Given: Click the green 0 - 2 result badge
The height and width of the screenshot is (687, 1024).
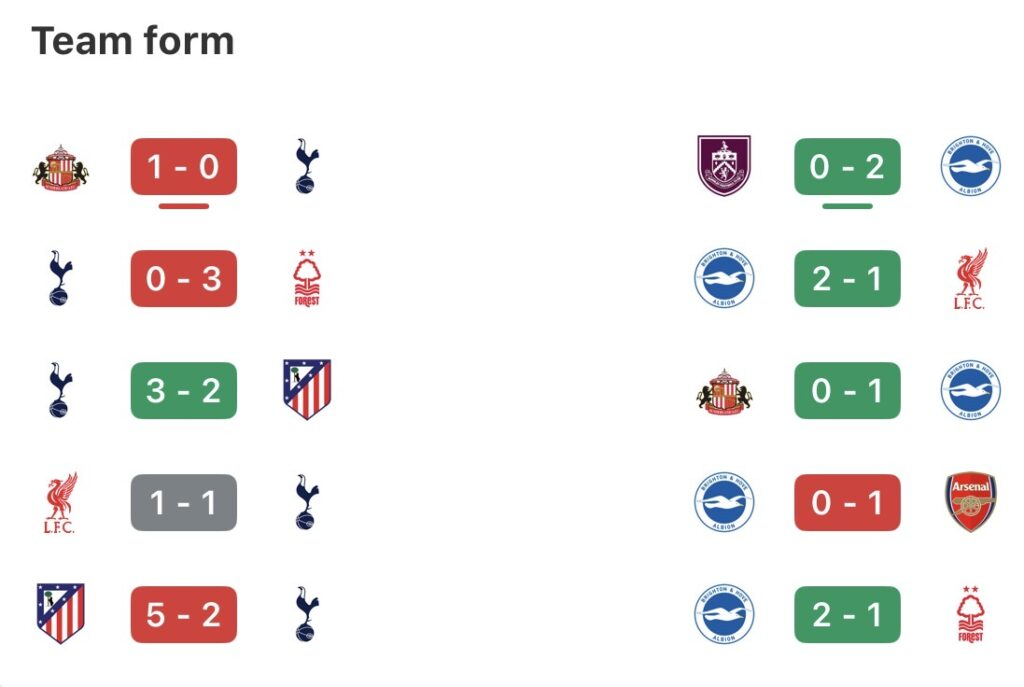Looking at the screenshot, I should (847, 167).
